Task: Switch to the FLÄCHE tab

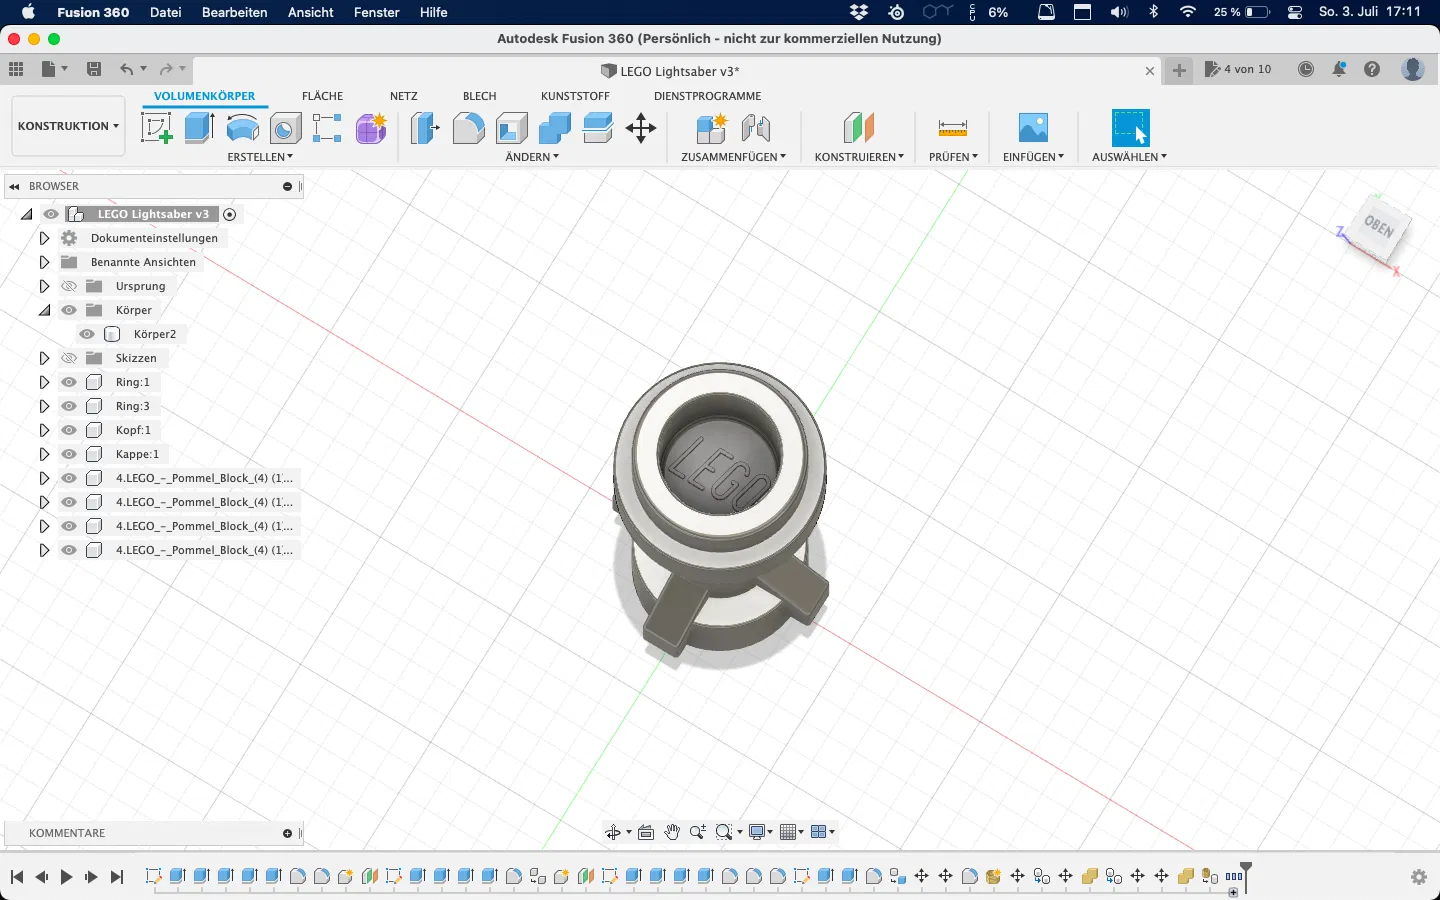Action: 322,96
